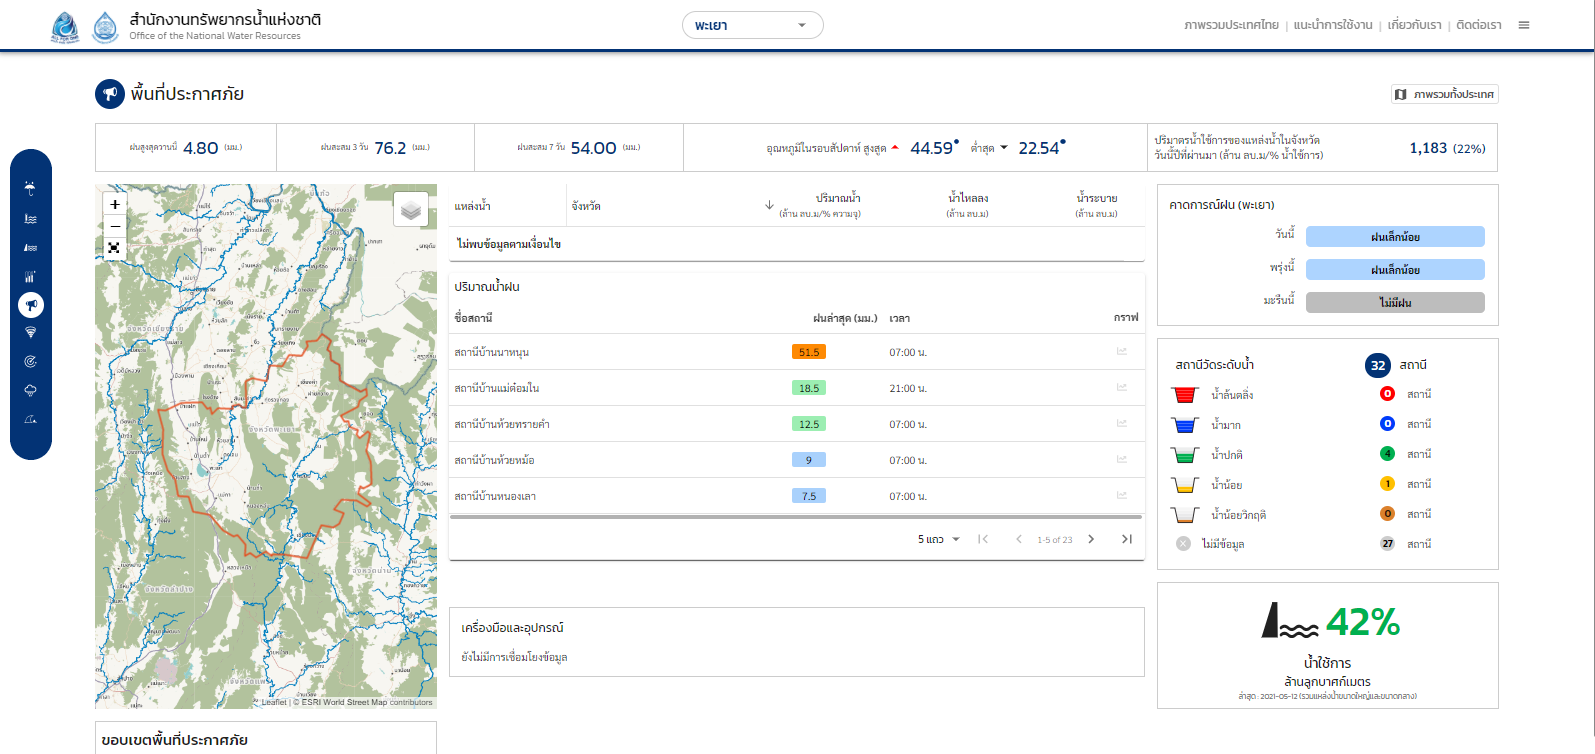Click the 21:00 น. time cell
Screen dimensions: 1595x754
(x=908, y=388)
